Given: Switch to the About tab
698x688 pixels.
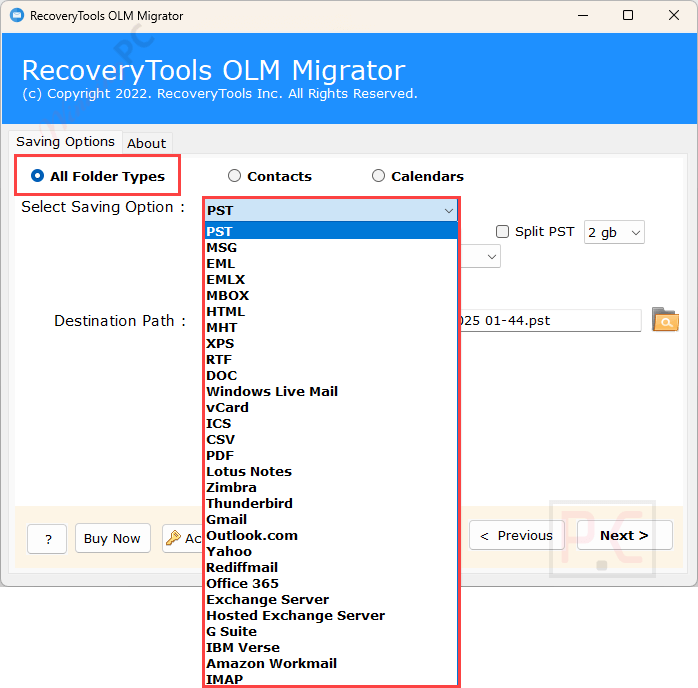Looking at the screenshot, I should [146, 143].
